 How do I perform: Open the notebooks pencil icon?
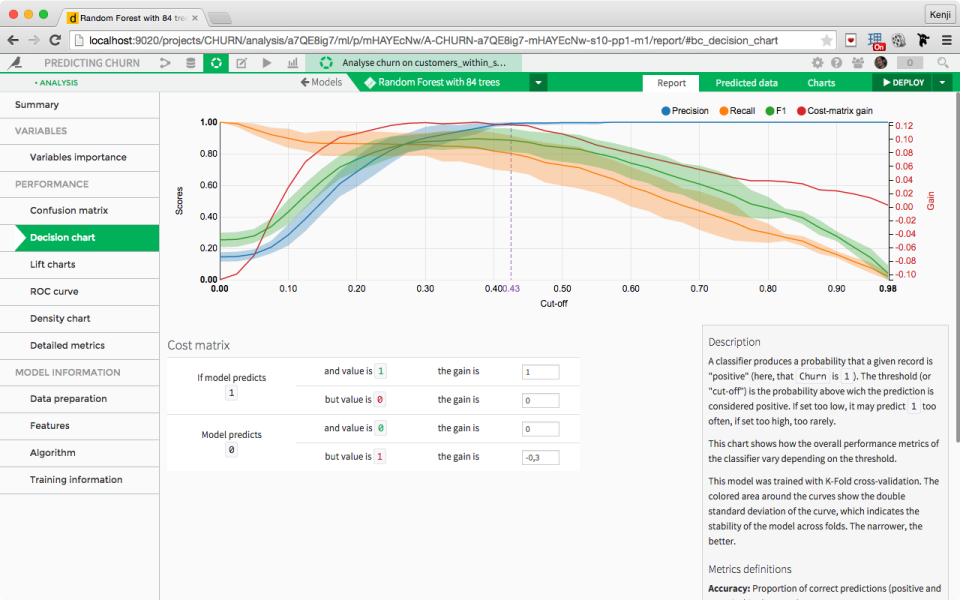[x=240, y=62]
